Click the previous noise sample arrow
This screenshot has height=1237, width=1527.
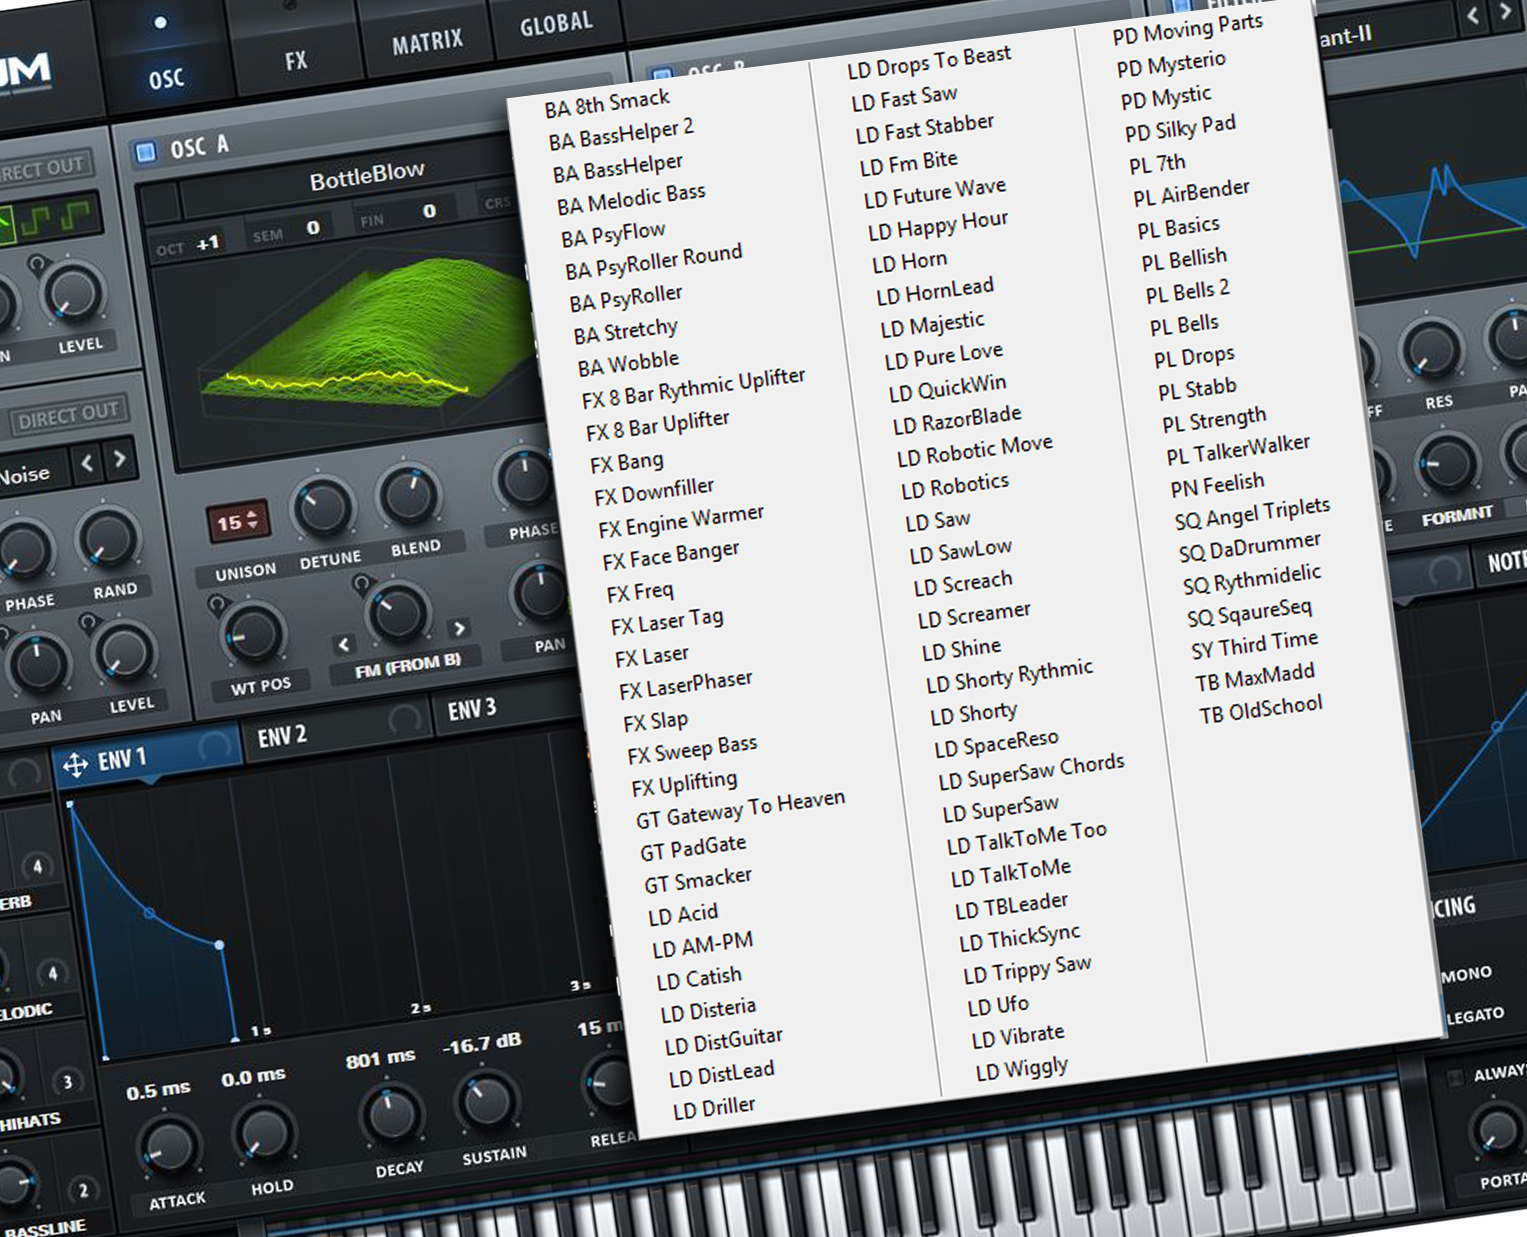pyautogui.click(x=88, y=463)
